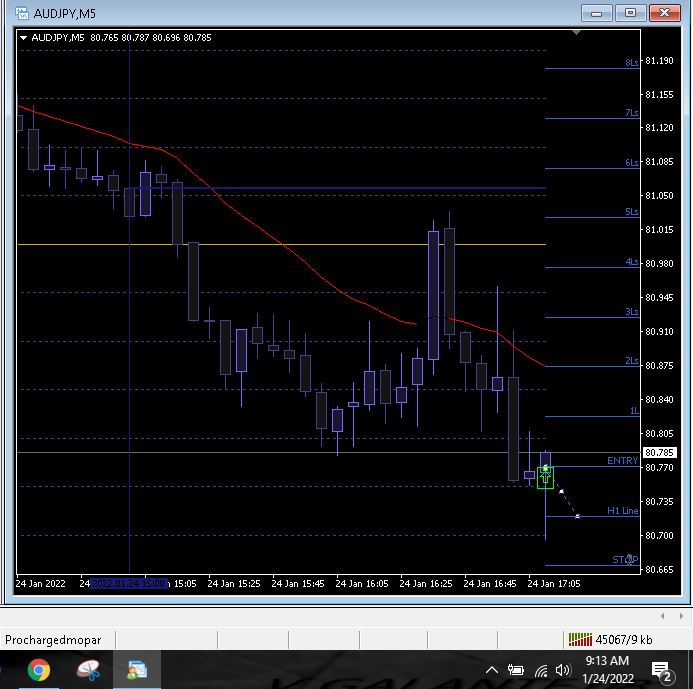
Task: Click the white trendline end point
Action: (577, 516)
